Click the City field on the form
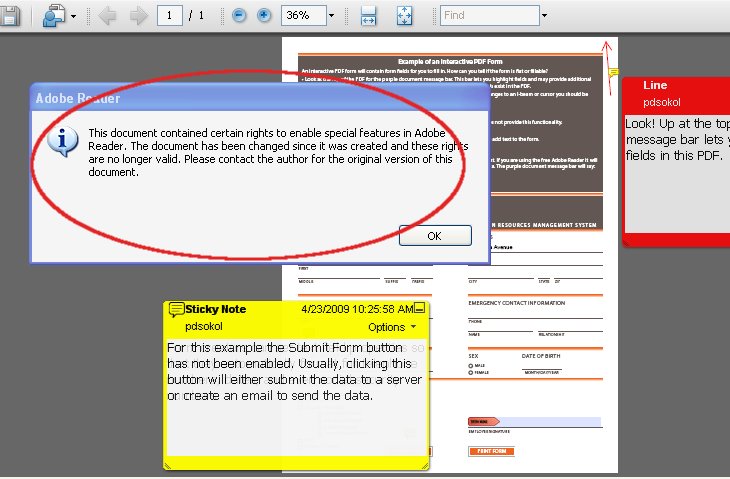The image size is (730, 479). pyautogui.click(x=500, y=274)
